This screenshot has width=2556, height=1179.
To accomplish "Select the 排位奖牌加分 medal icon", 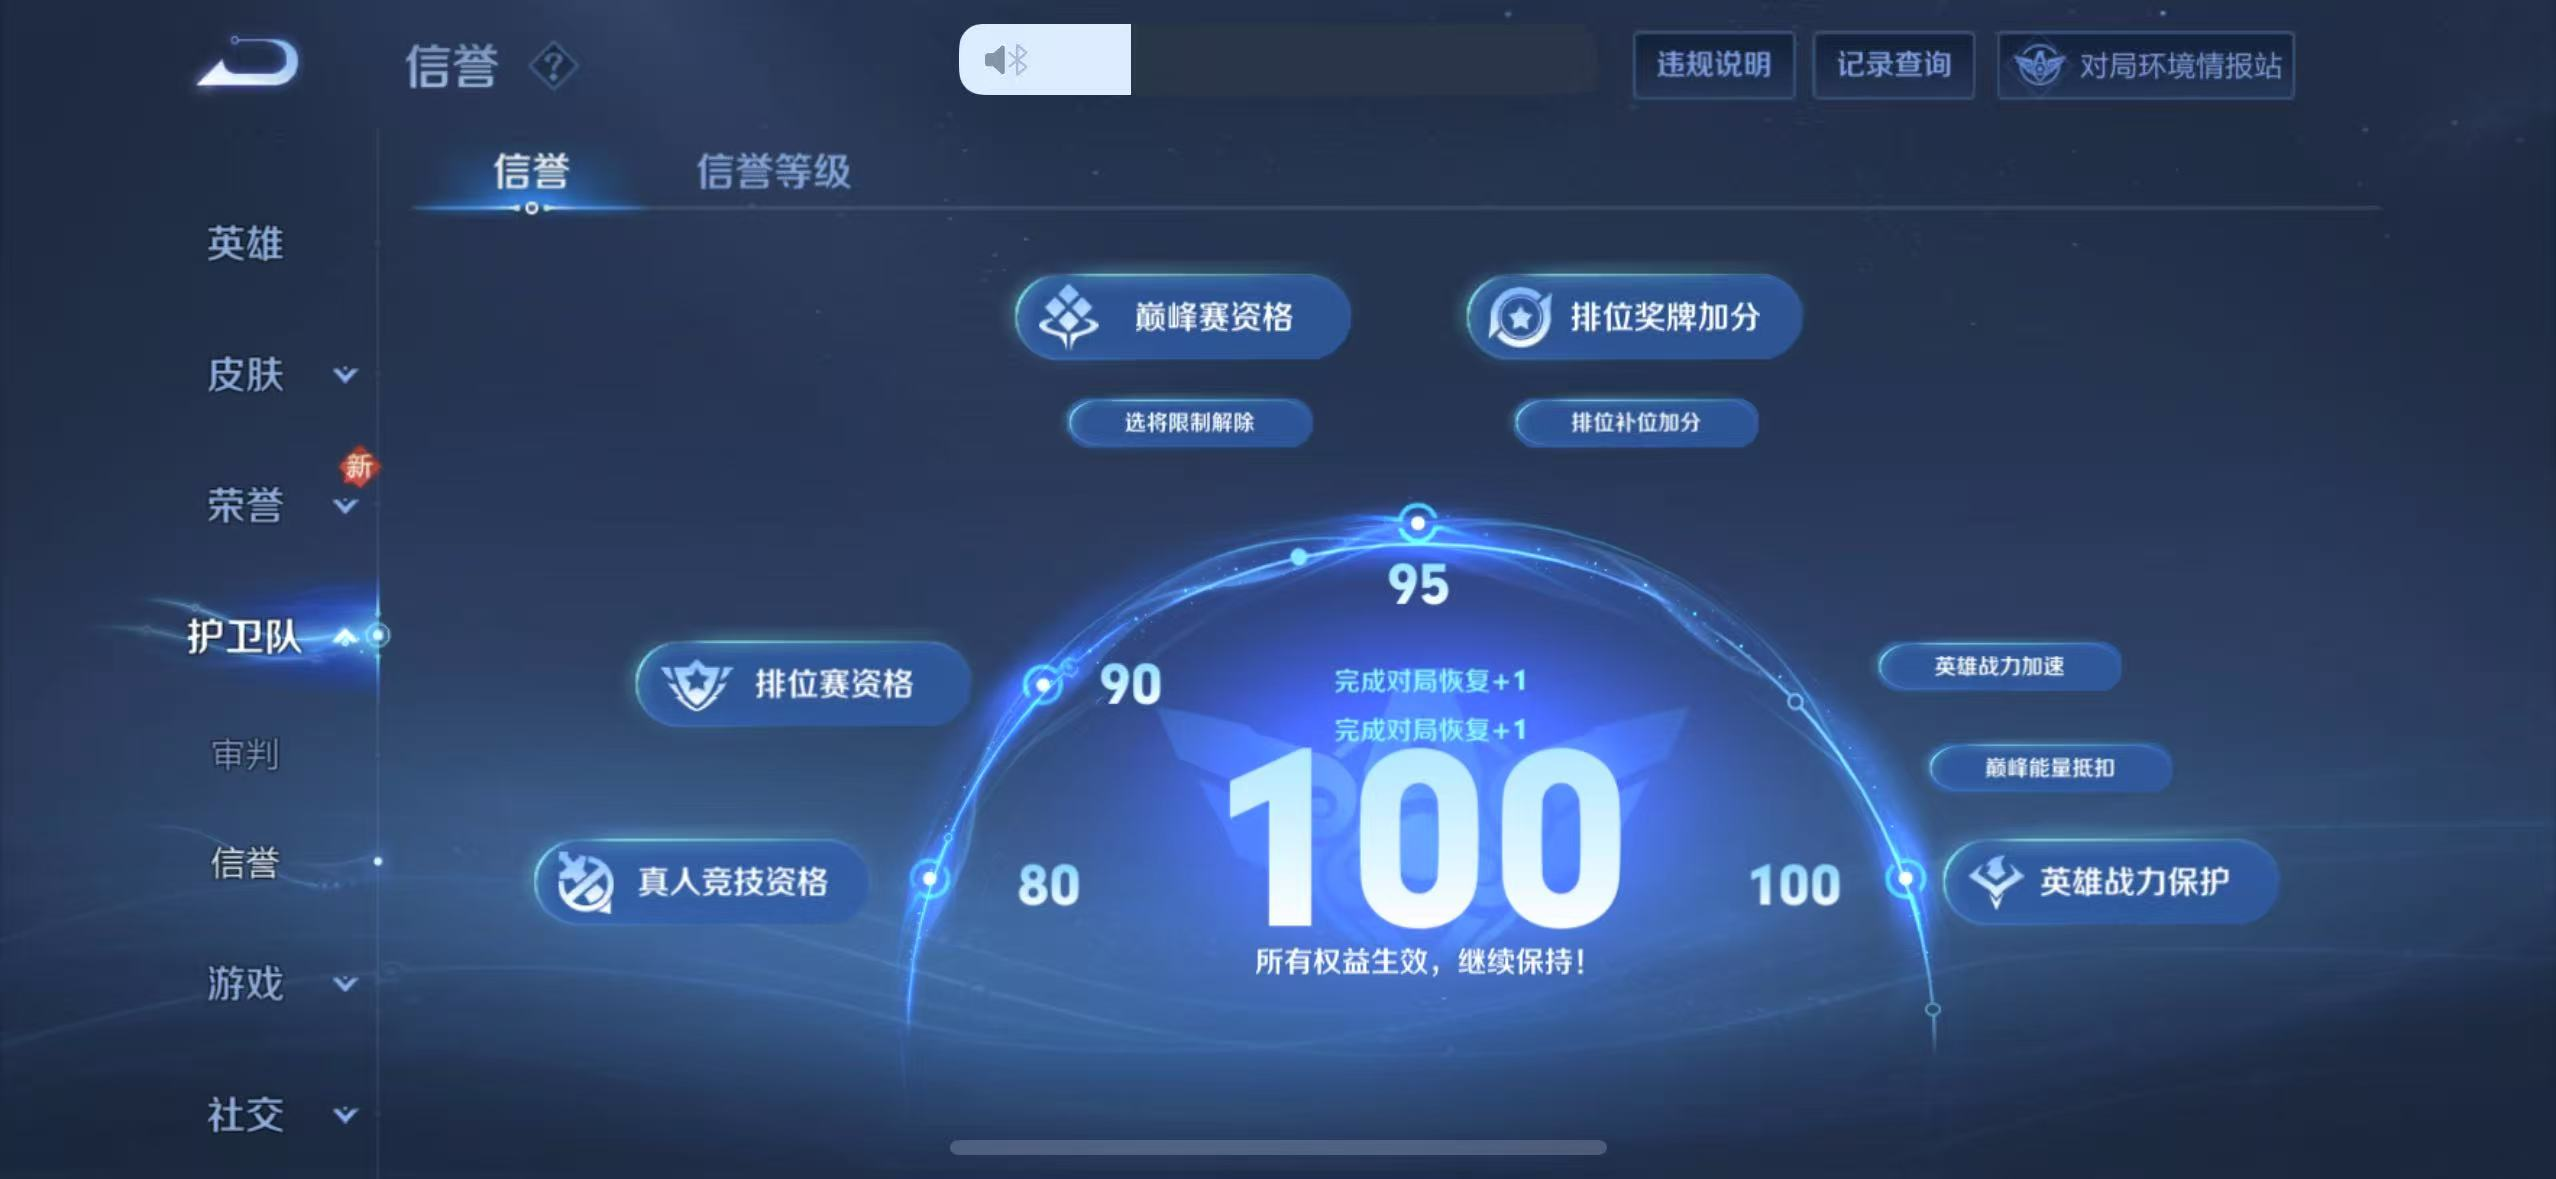I will (x=1520, y=318).
